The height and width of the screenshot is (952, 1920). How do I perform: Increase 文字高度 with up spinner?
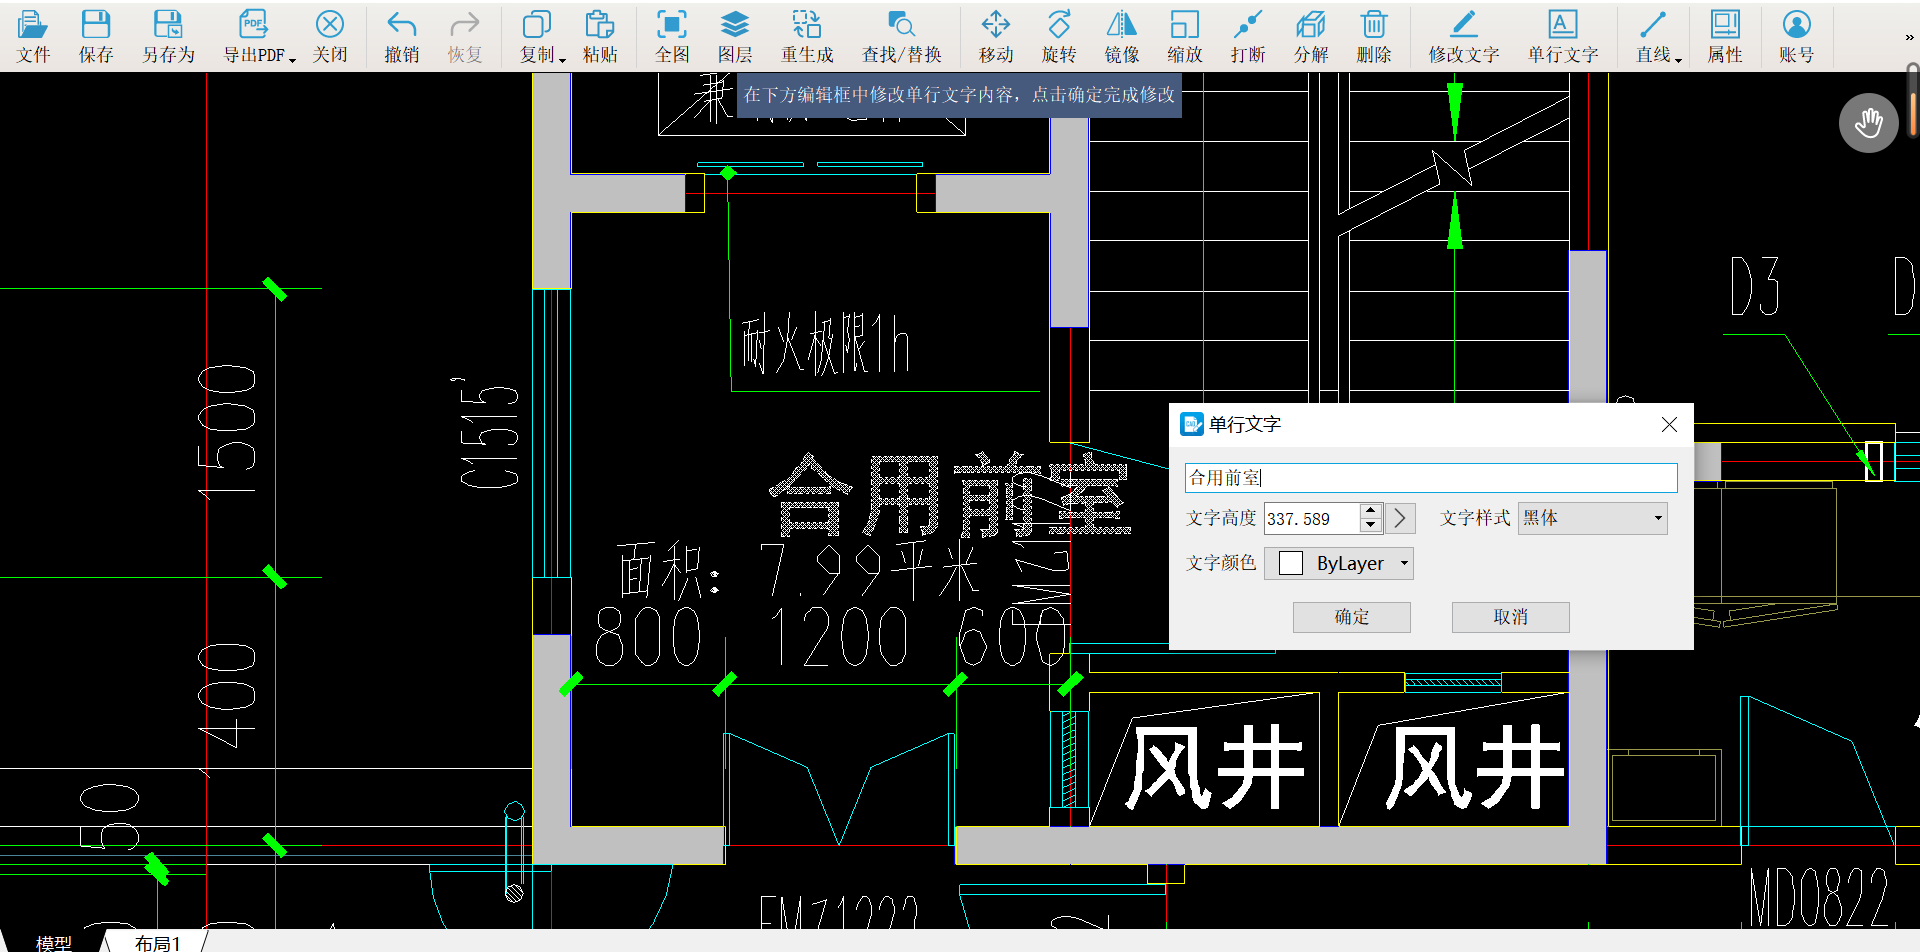click(x=1371, y=511)
